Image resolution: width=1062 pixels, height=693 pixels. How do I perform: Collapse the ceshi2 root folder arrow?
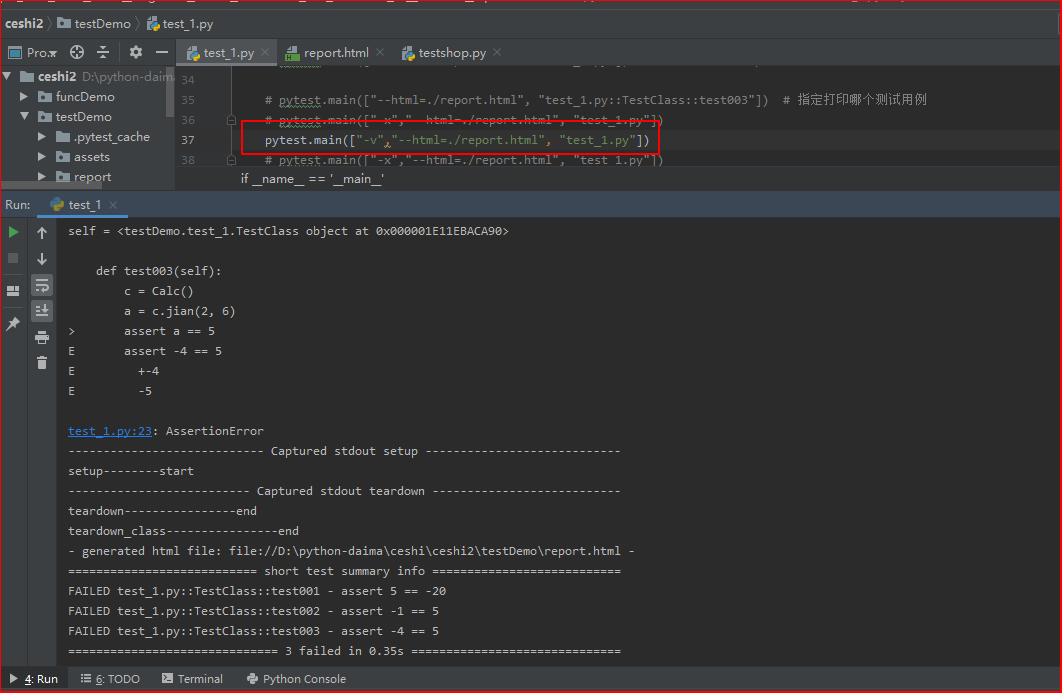pos(7,76)
